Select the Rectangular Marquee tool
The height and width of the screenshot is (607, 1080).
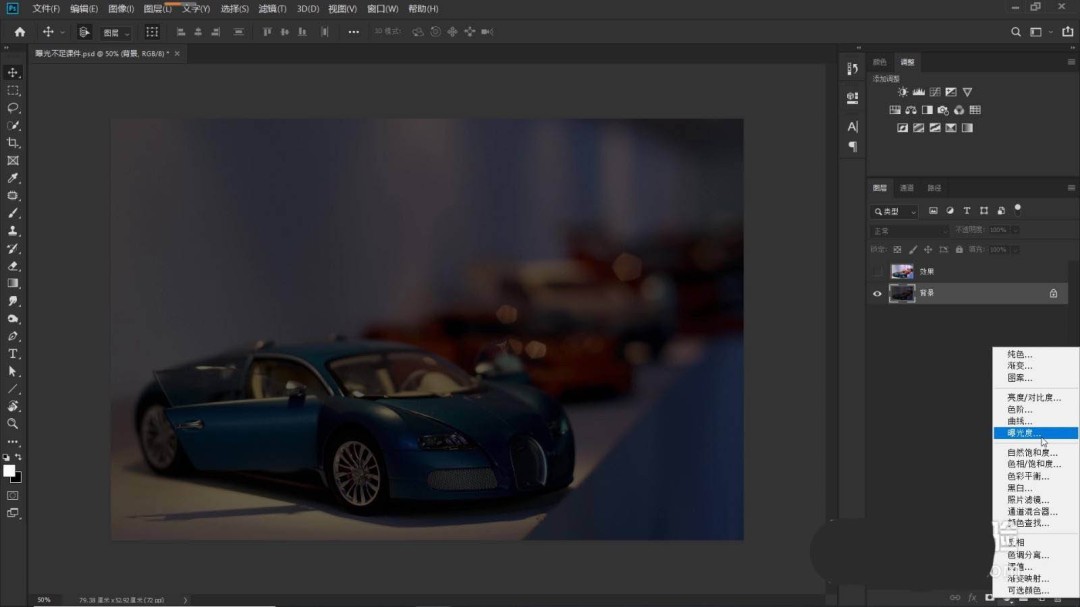click(13, 90)
